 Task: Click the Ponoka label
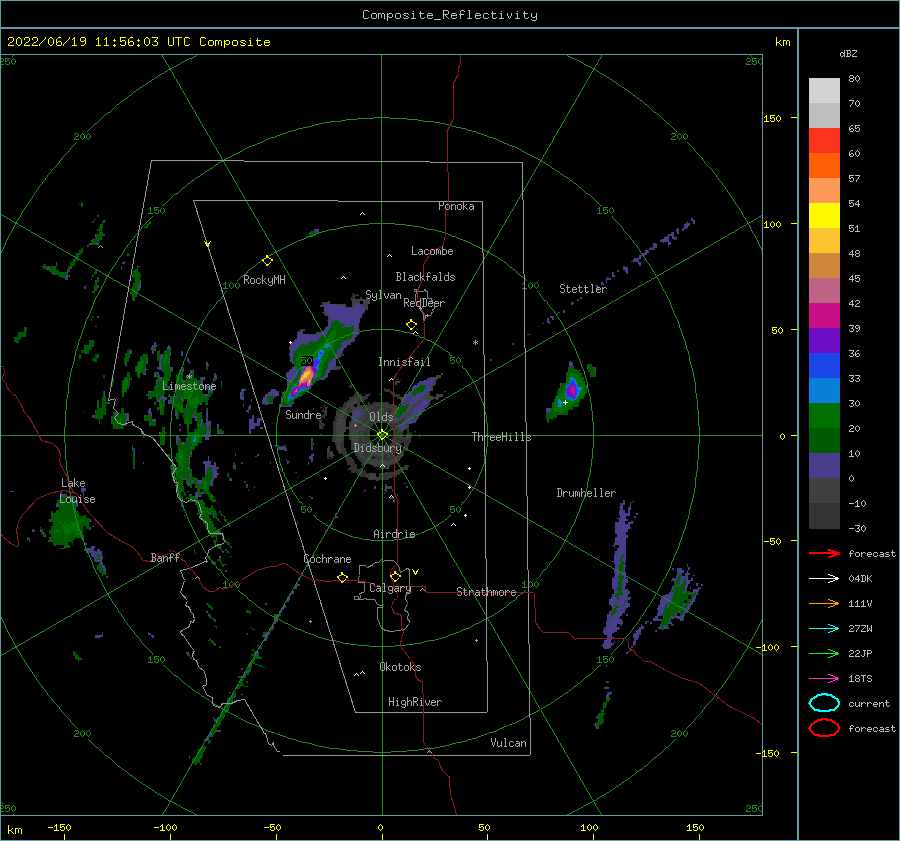coord(456,207)
